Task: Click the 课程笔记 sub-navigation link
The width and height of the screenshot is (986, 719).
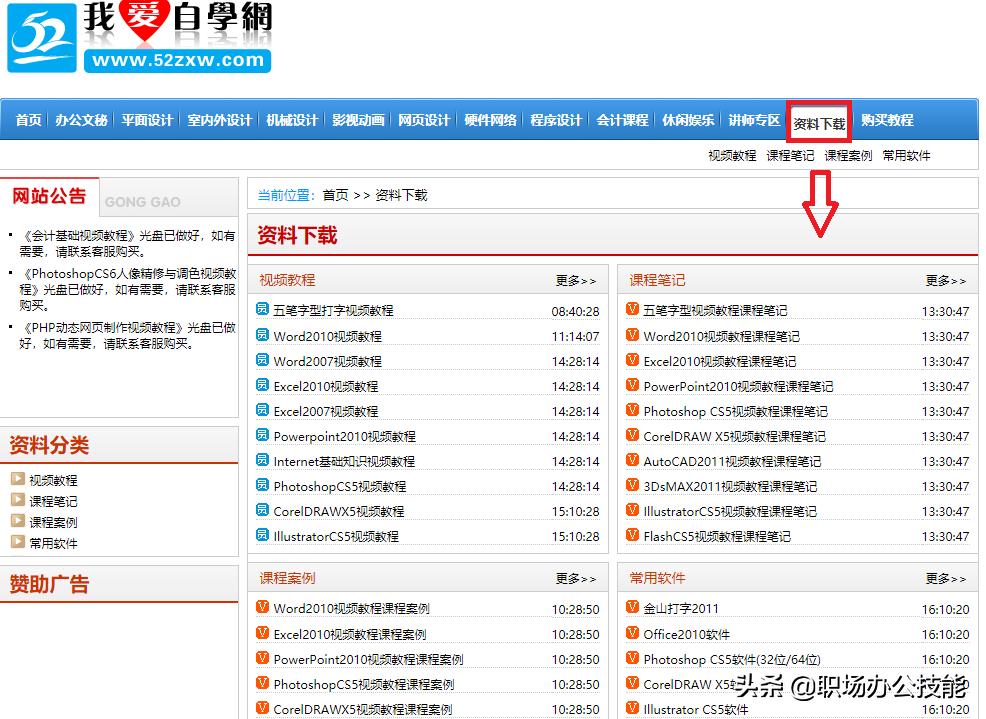Action: click(x=789, y=156)
